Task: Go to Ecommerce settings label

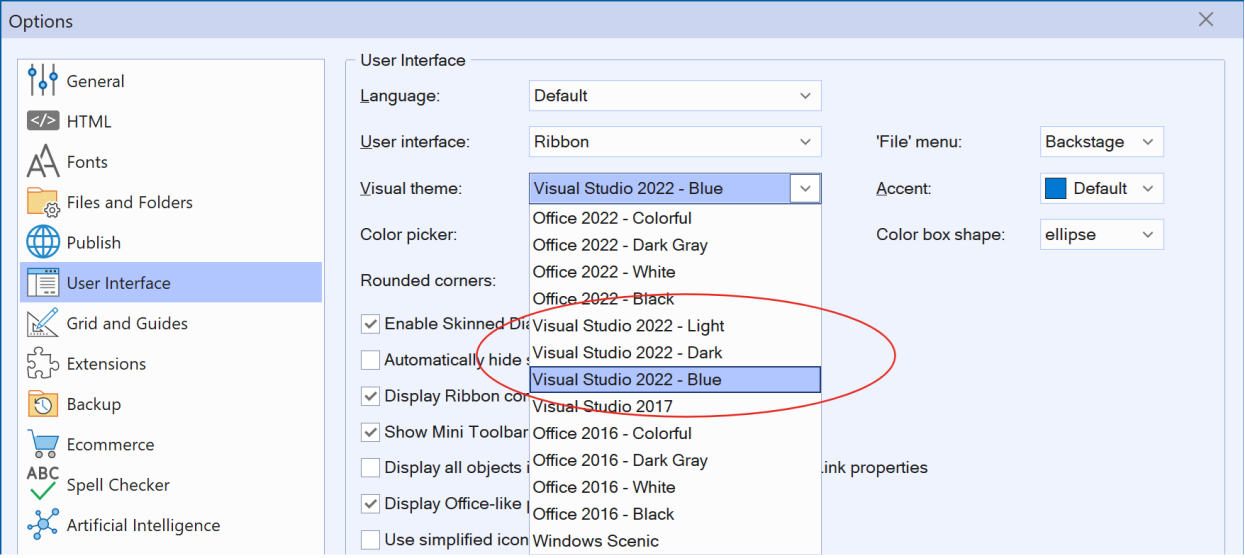Action: [110, 445]
